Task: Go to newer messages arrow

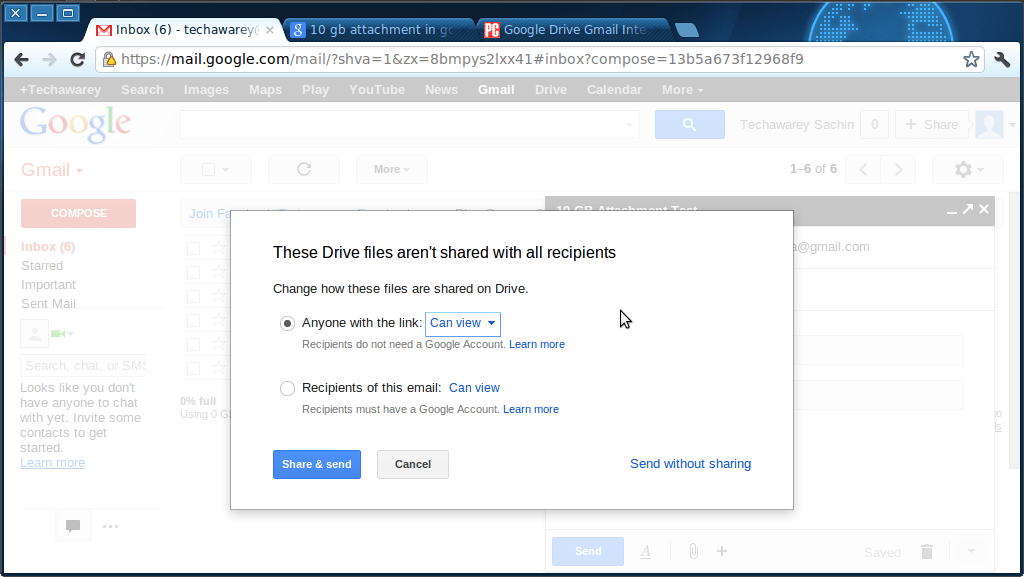Action: tap(863, 170)
